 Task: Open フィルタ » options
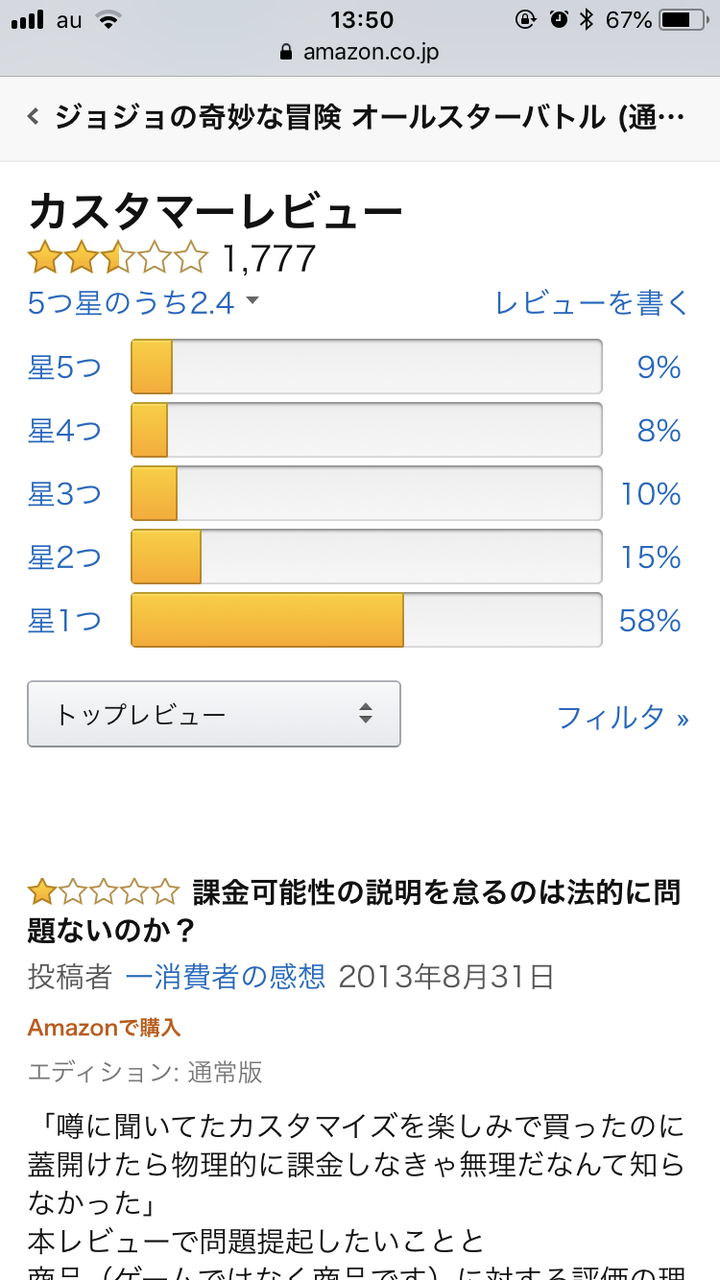click(x=623, y=717)
